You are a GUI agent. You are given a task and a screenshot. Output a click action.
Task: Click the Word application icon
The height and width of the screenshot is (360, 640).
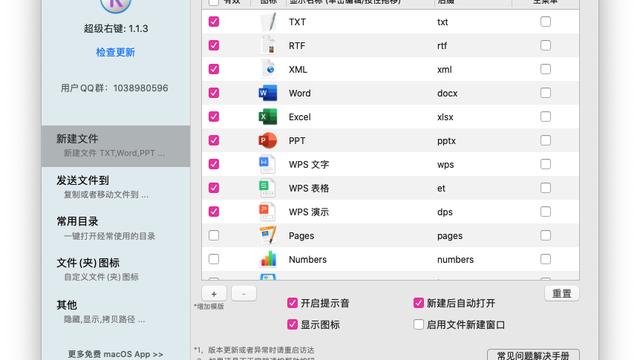click(268, 93)
